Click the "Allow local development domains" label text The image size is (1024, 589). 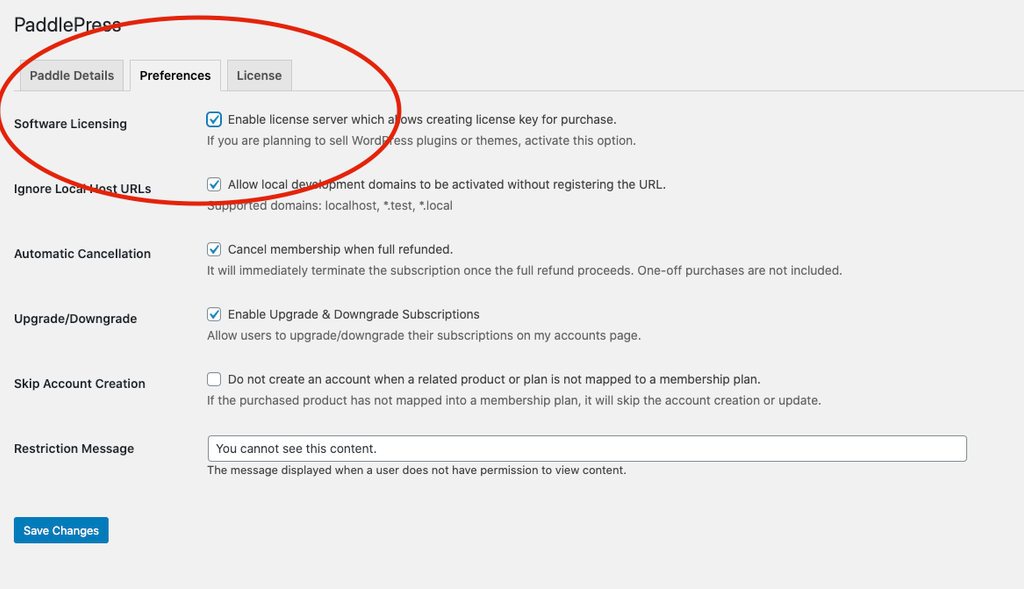point(446,184)
